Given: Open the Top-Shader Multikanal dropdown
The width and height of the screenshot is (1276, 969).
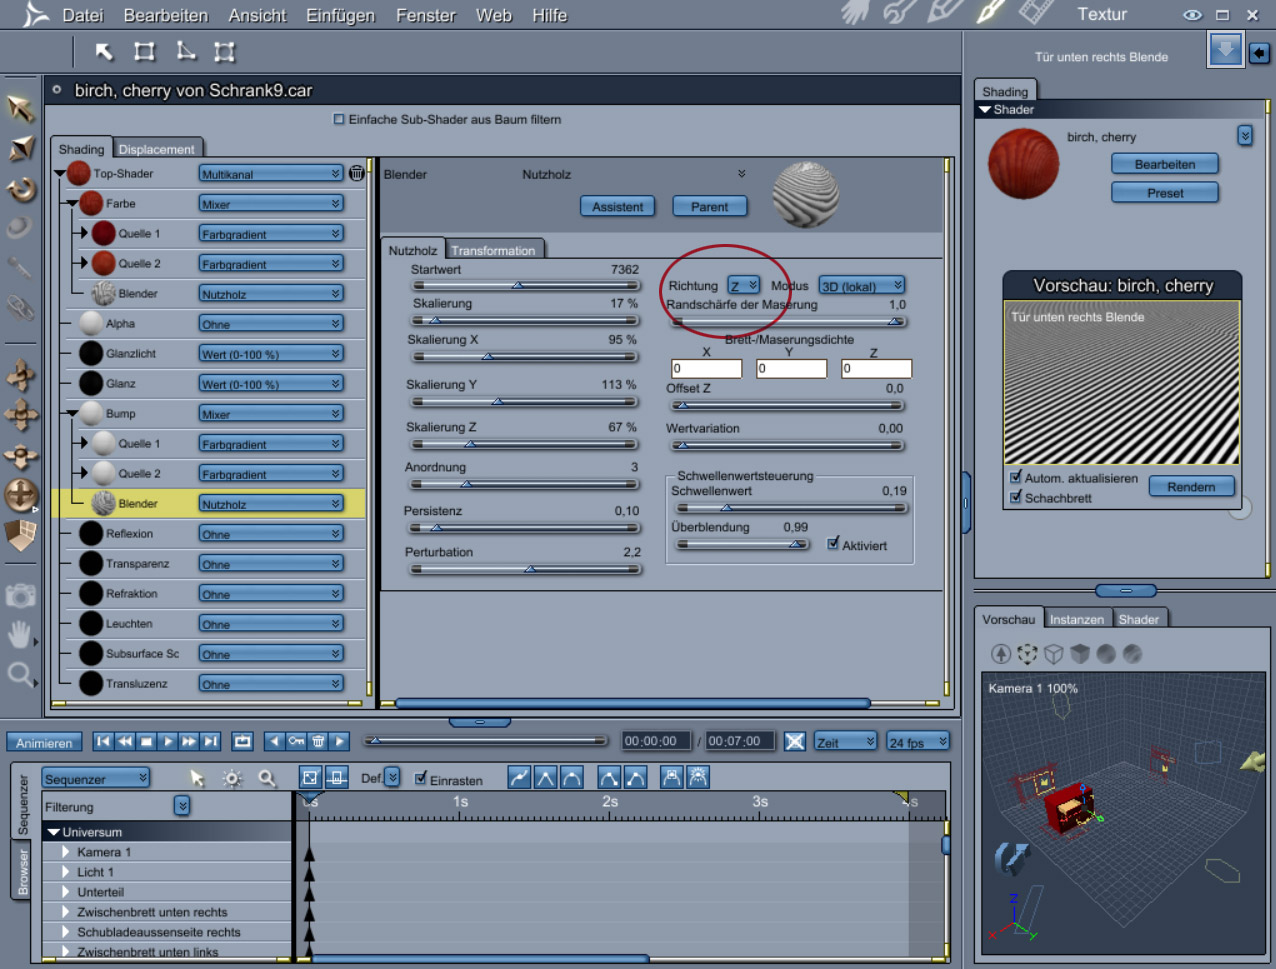Looking at the screenshot, I should click(271, 174).
